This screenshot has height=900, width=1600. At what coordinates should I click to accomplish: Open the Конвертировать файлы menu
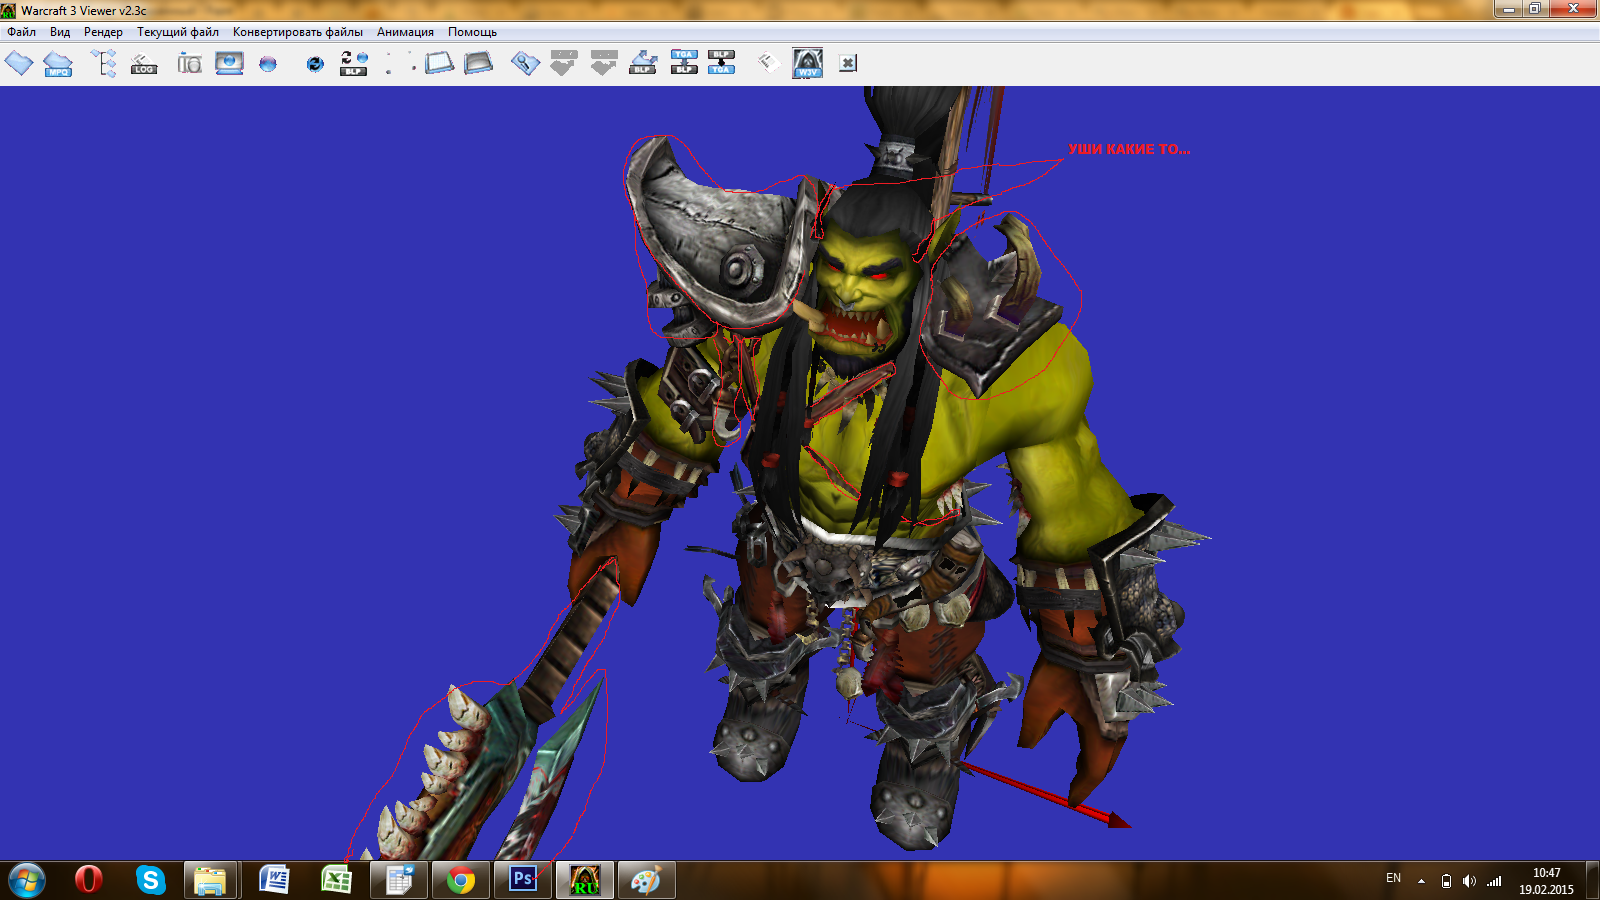[x=298, y=32]
